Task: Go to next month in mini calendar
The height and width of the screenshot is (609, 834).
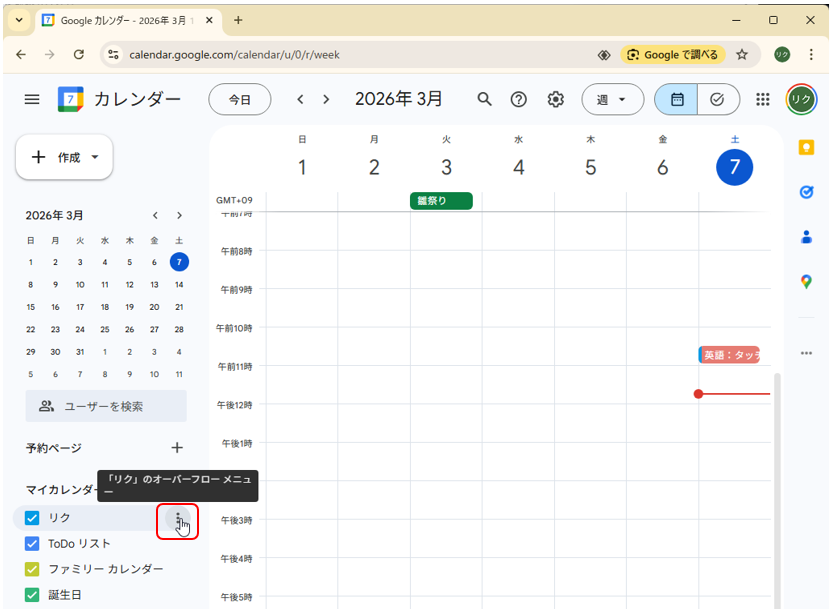Action: 179,215
